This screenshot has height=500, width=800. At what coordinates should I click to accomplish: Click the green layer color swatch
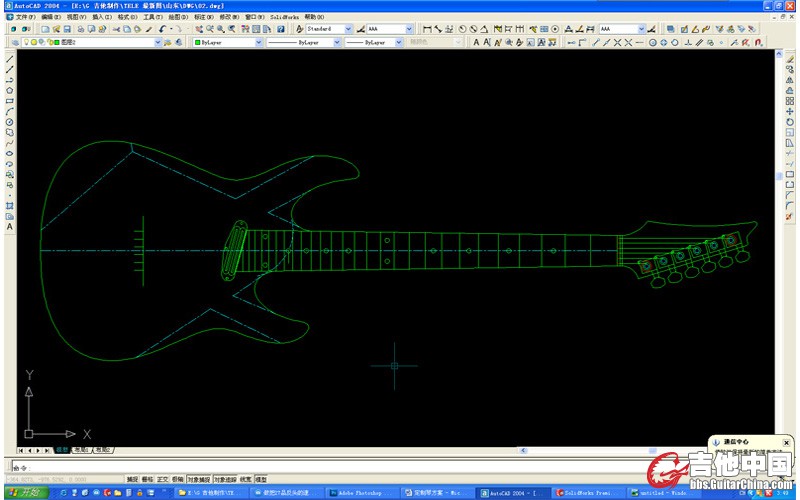pos(57,42)
